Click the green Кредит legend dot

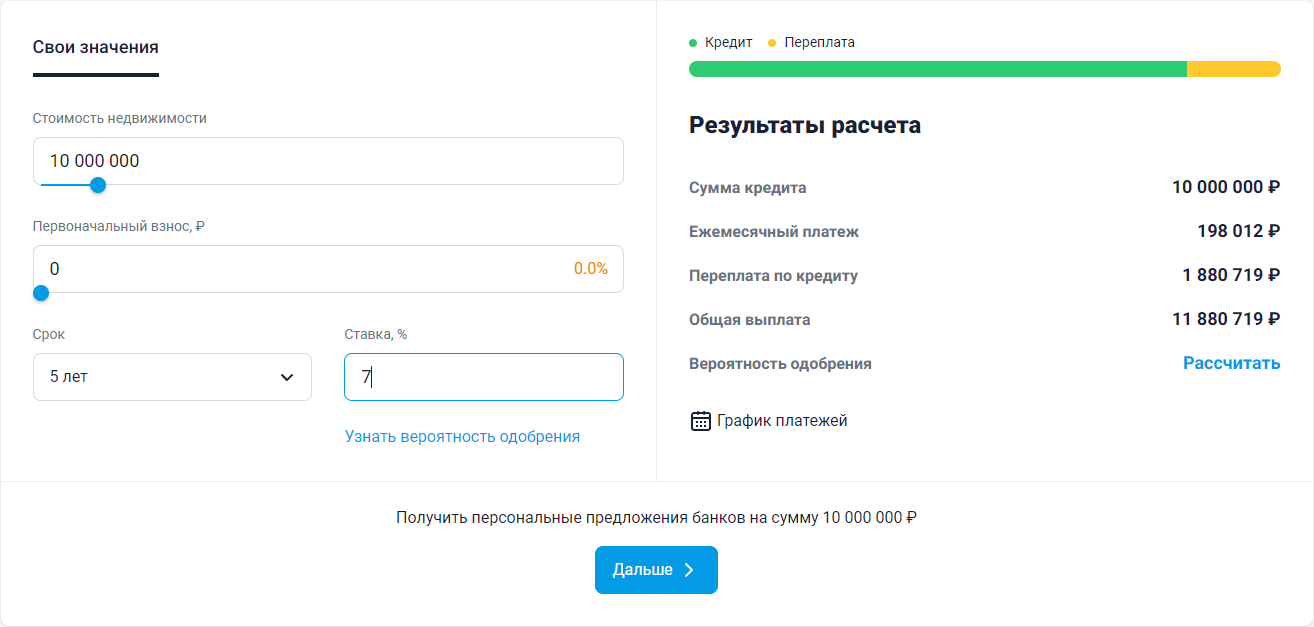click(x=693, y=43)
